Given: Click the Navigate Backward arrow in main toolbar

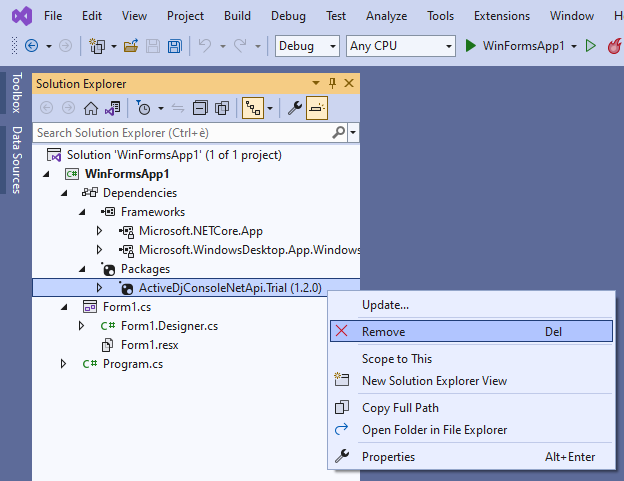Looking at the screenshot, I should click(31, 46).
